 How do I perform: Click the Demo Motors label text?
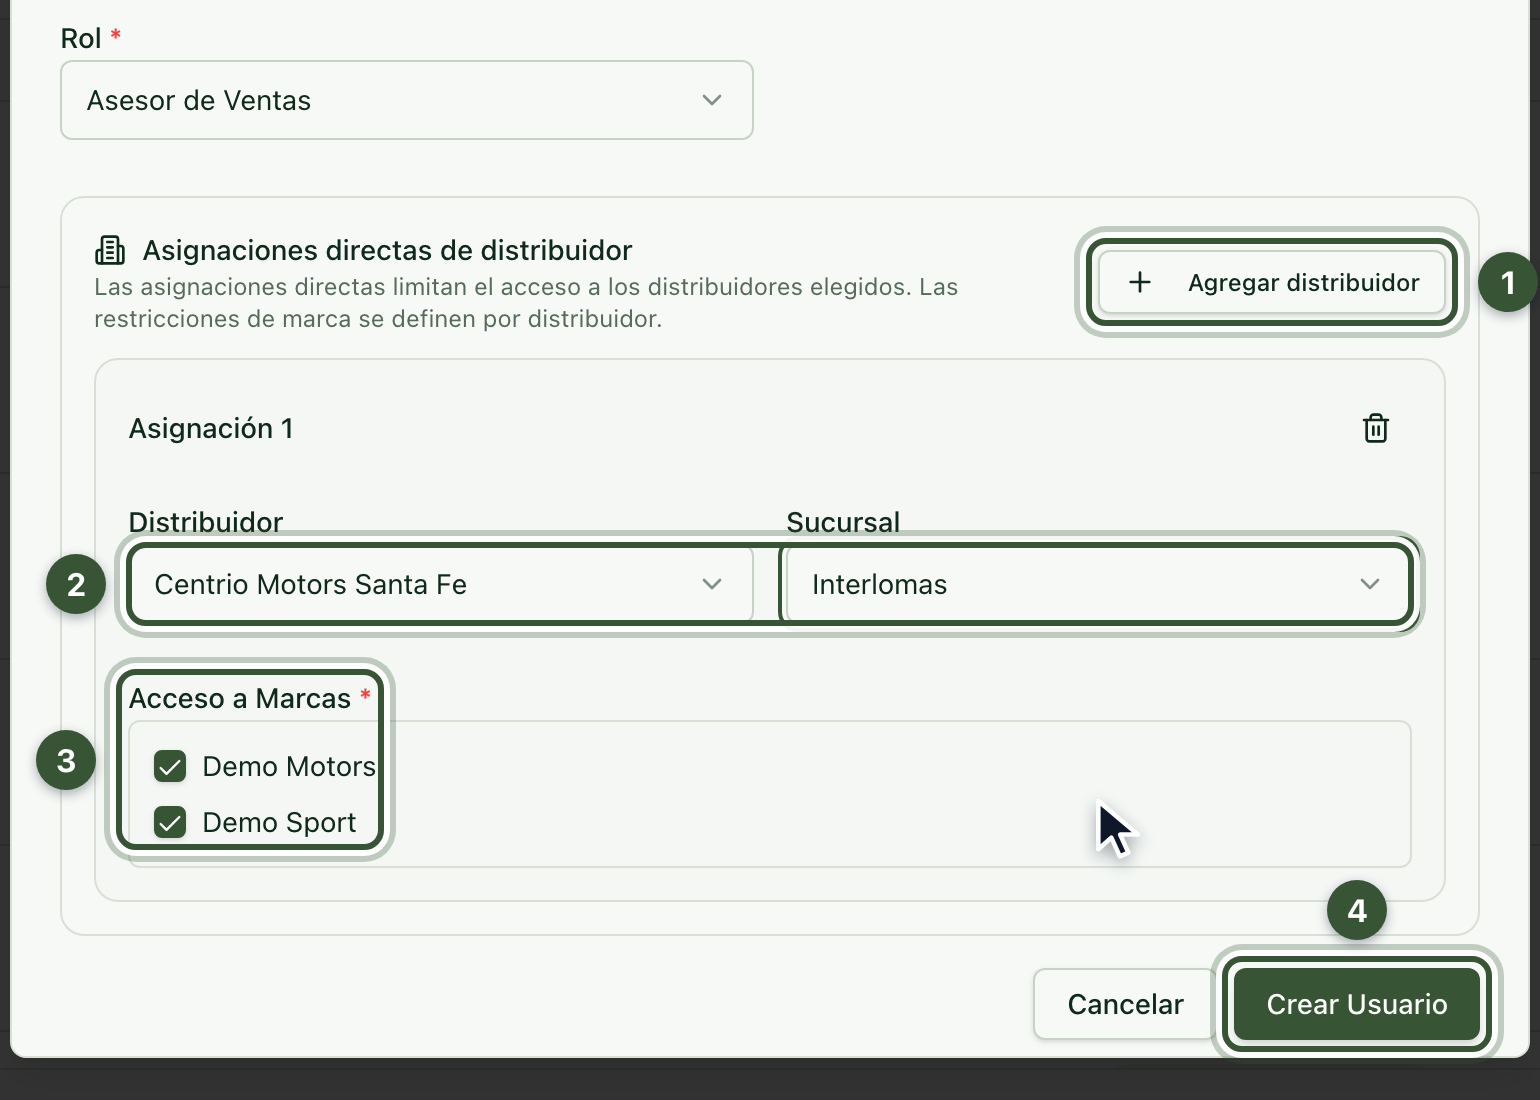coord(289,767)
